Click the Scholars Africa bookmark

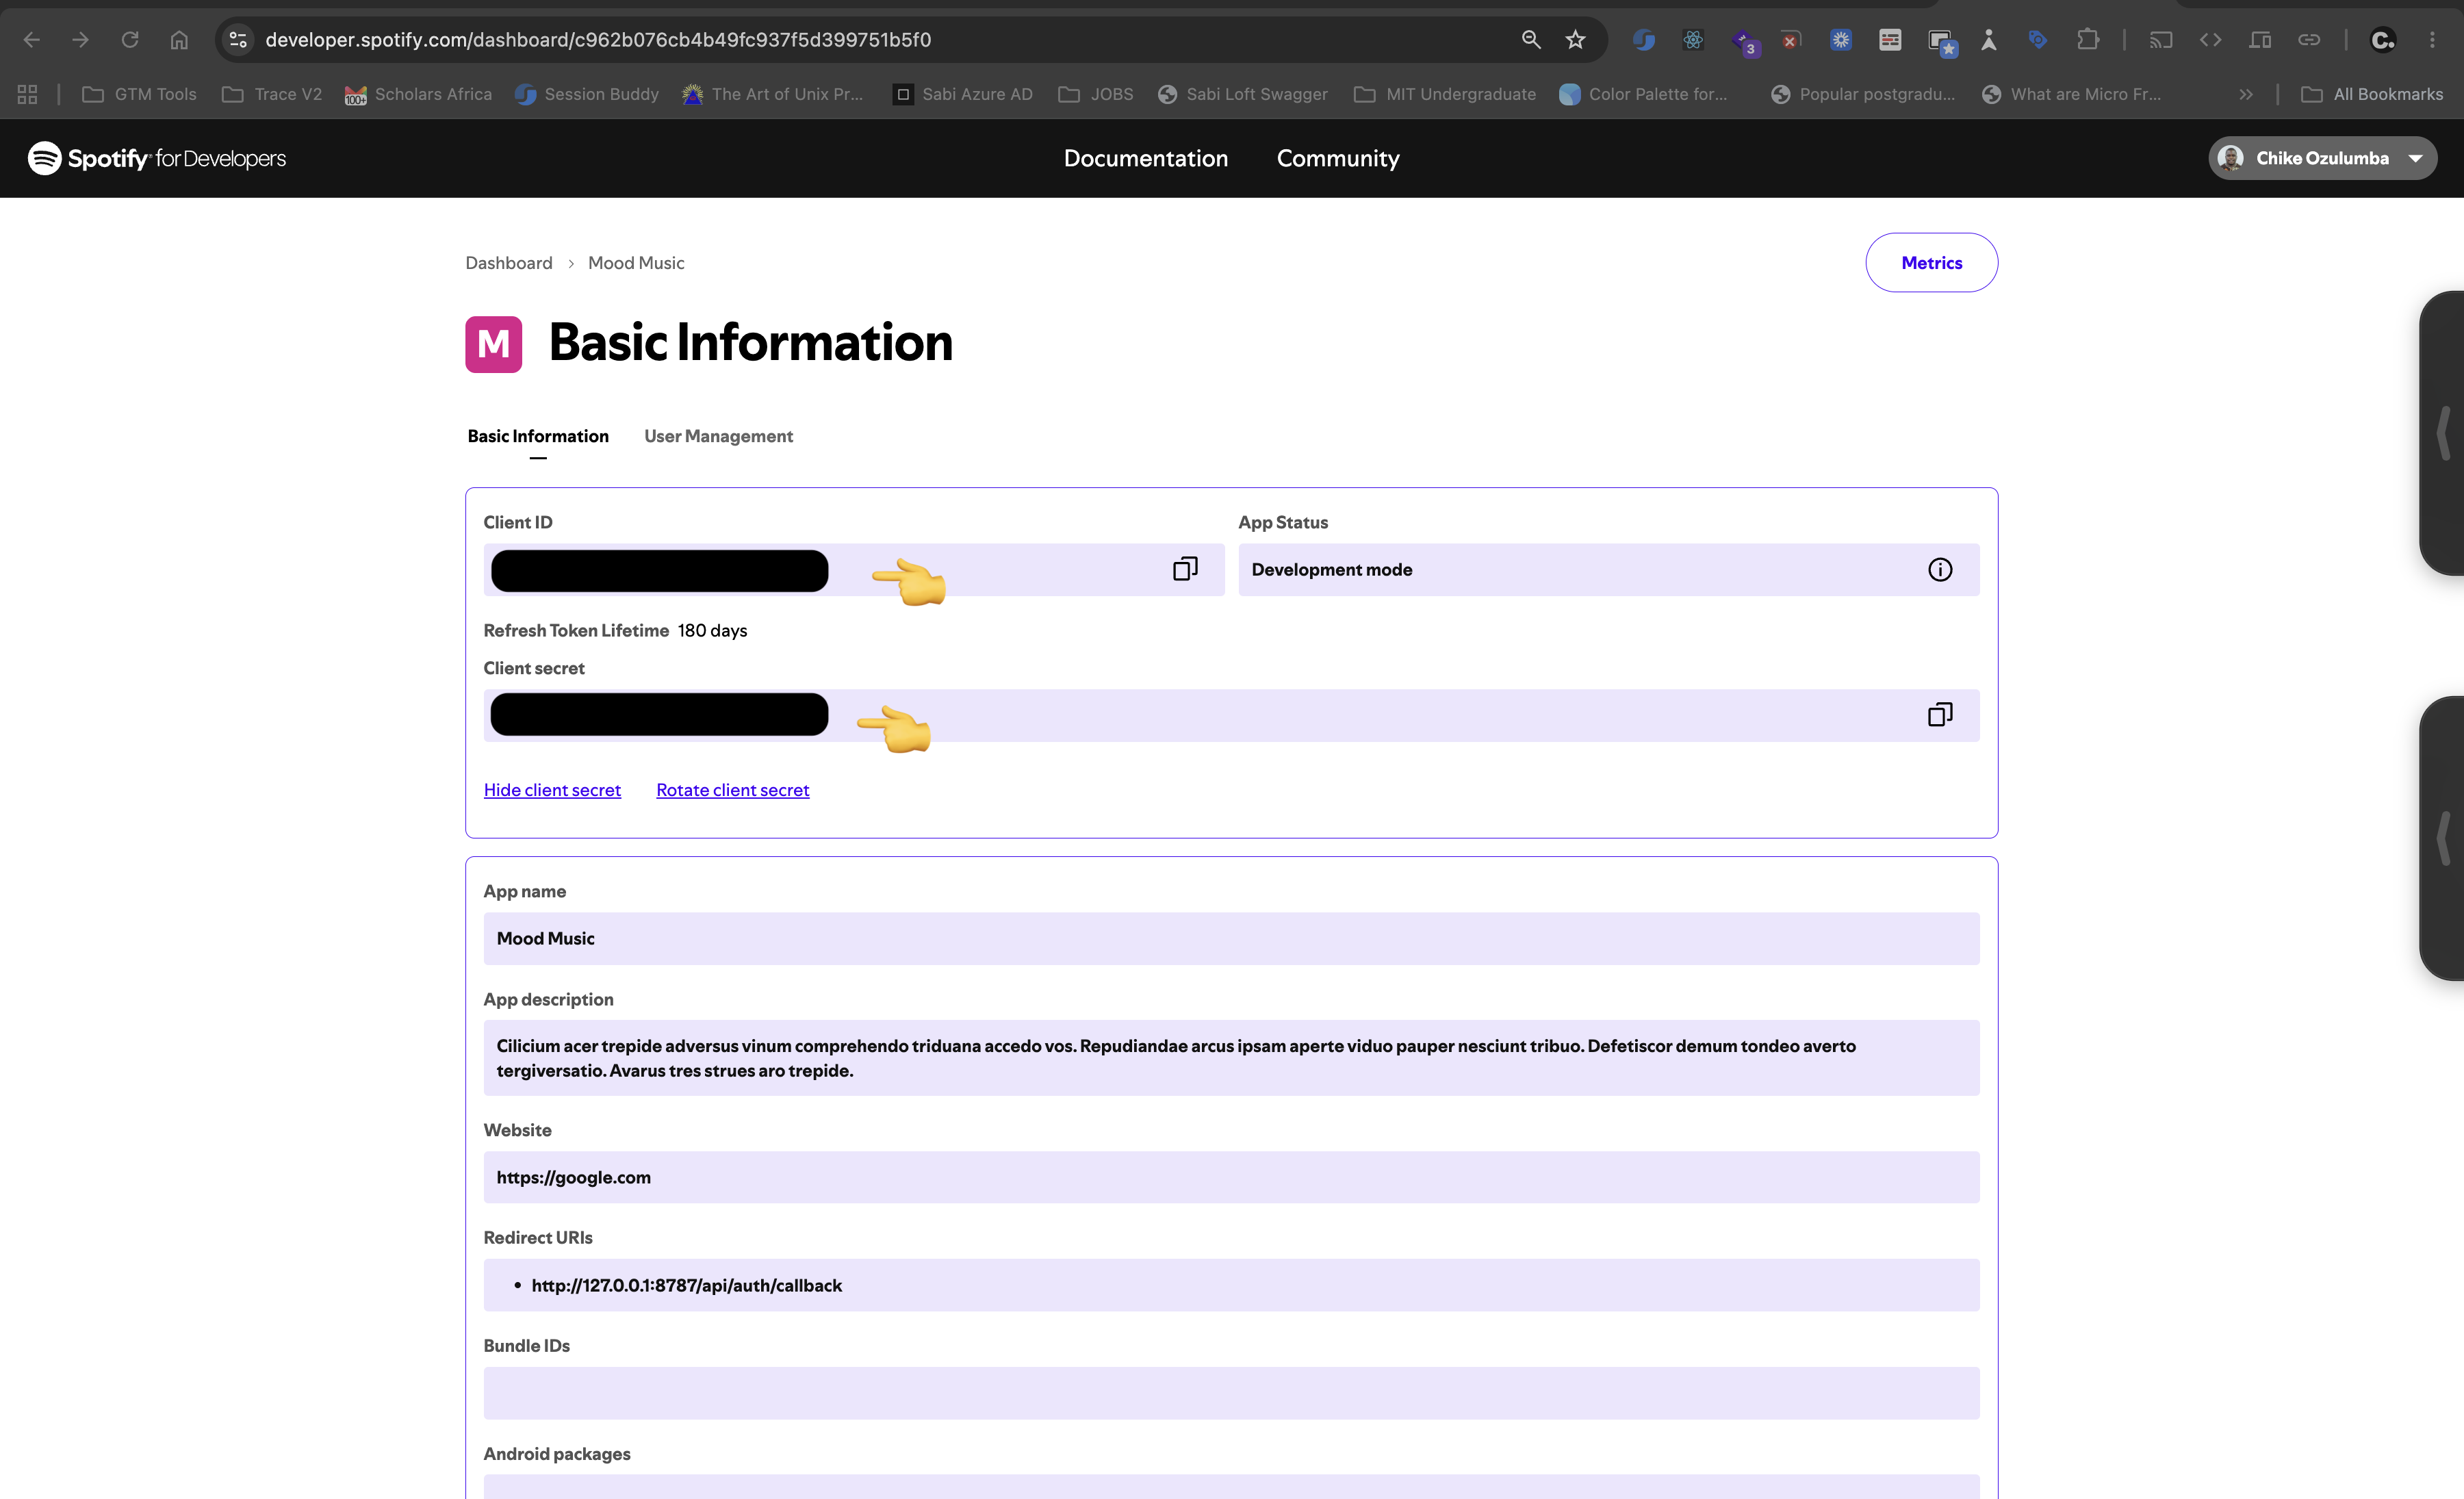[418, 94]
